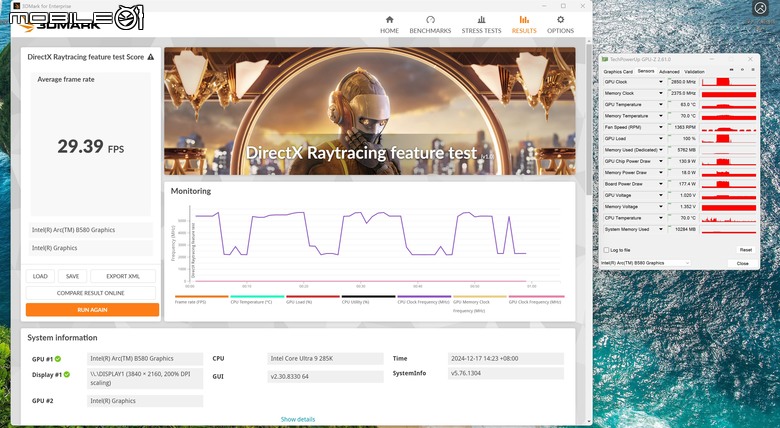
Task: Click the user profile icon on the desktop corner
Action: click(x=760, y=8)
